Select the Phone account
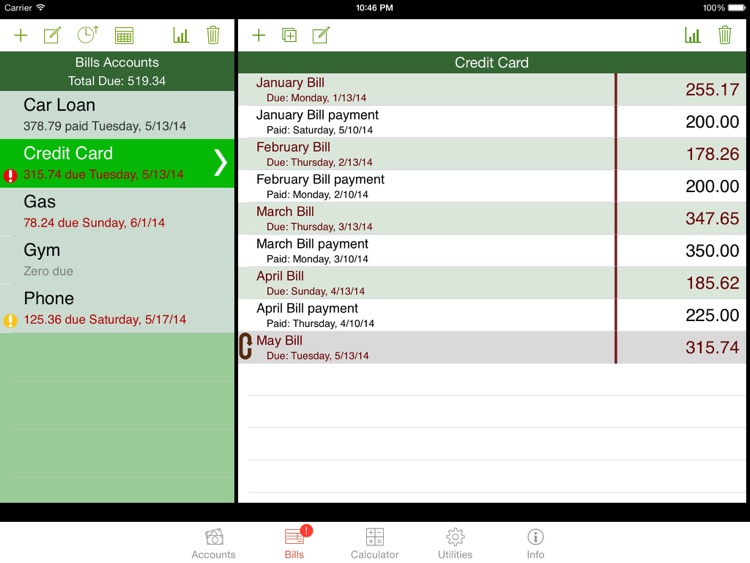 [x=117, y=309]
